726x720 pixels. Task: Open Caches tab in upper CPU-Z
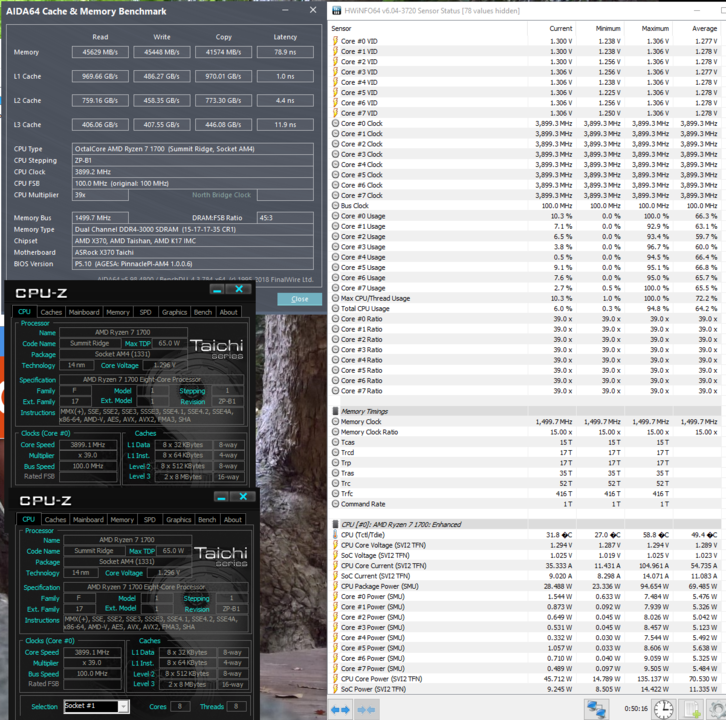pyautogui.click(x=51, y=312)
